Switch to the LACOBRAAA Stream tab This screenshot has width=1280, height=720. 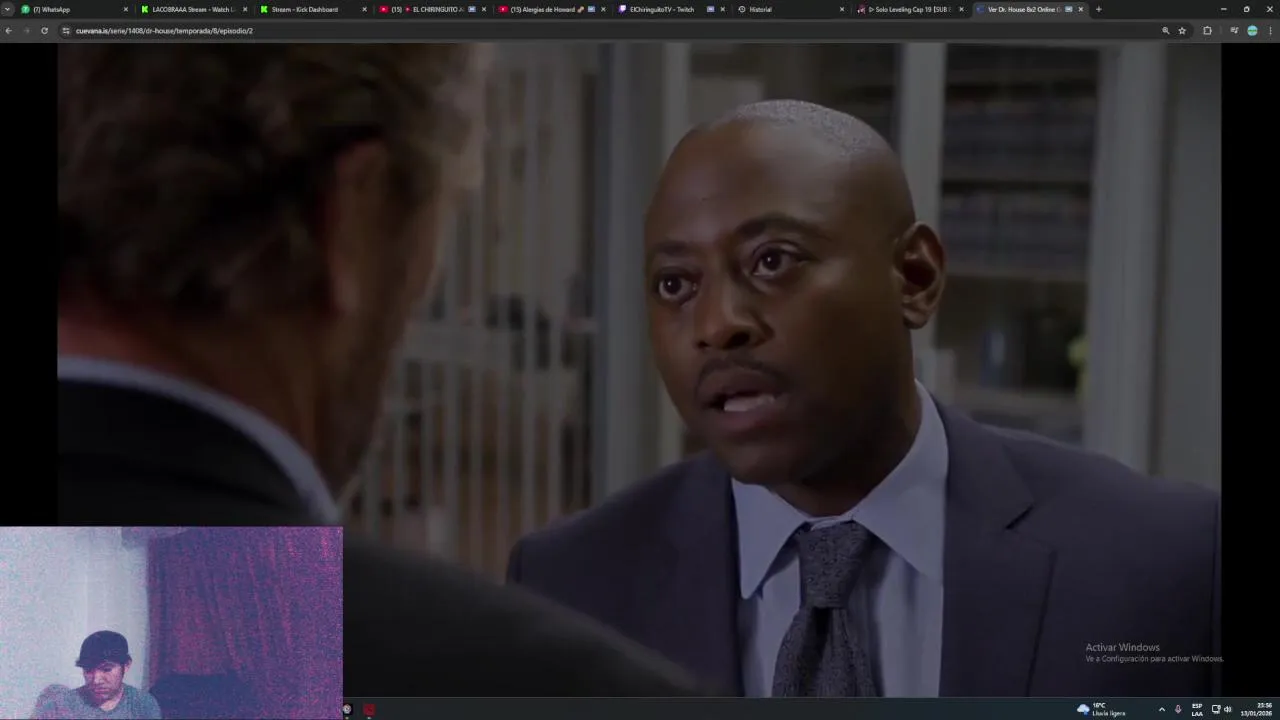193,9
